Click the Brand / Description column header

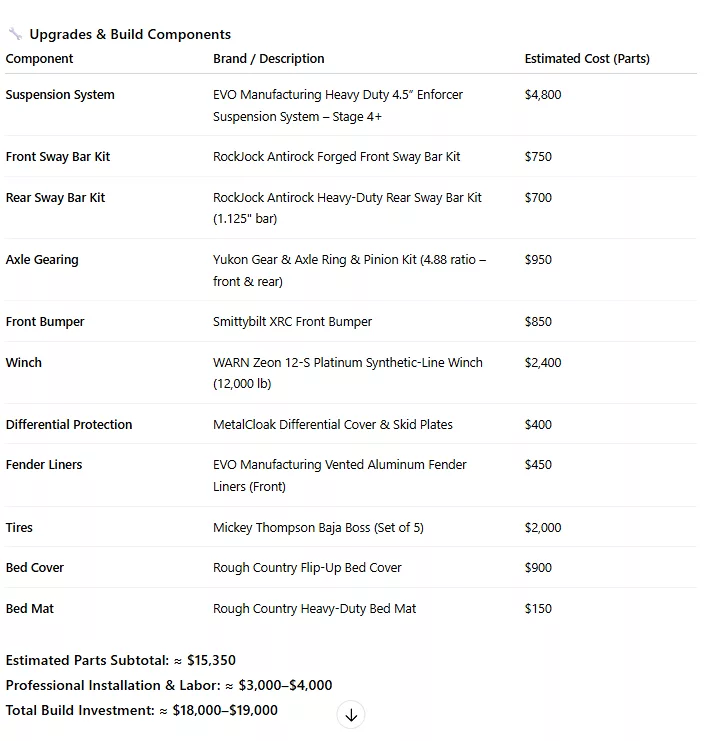coord(268,59)
